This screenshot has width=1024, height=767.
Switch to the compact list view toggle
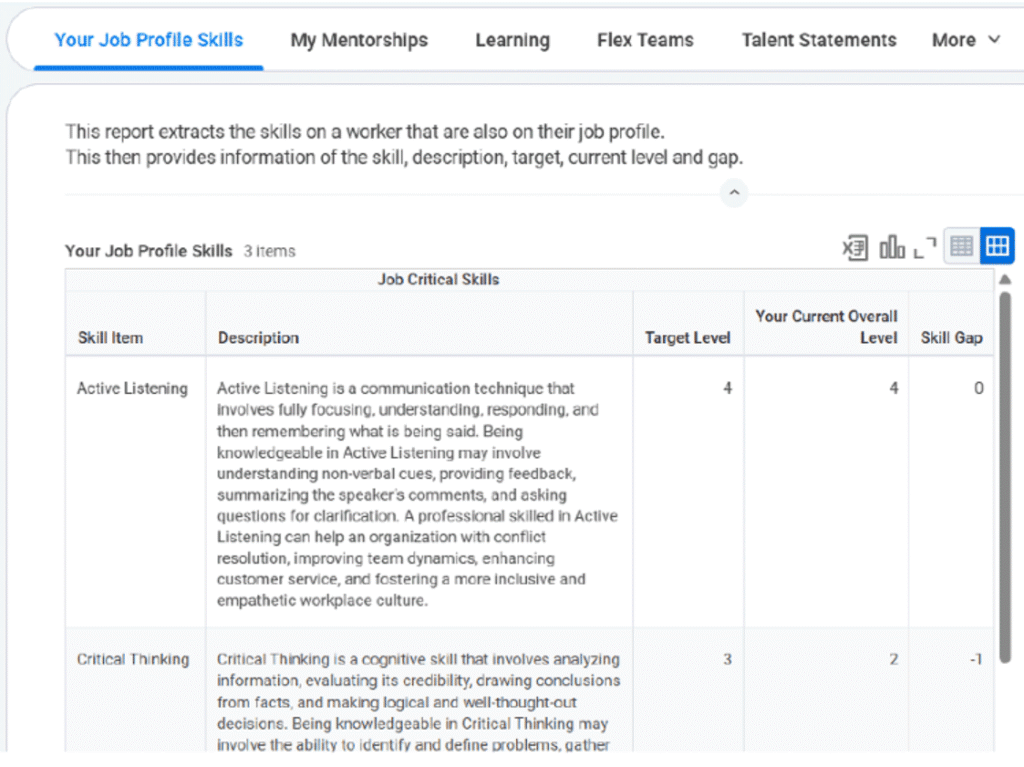tap(961, 246)
